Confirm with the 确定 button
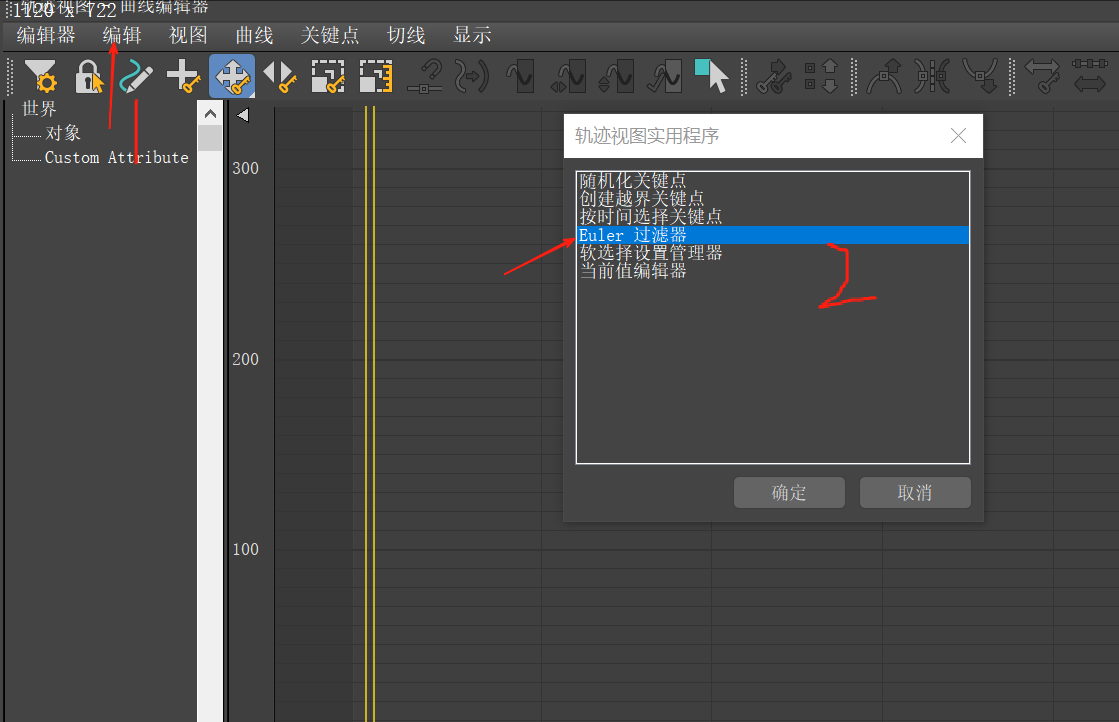This screenshot has height=722, width=1119. 789,493
